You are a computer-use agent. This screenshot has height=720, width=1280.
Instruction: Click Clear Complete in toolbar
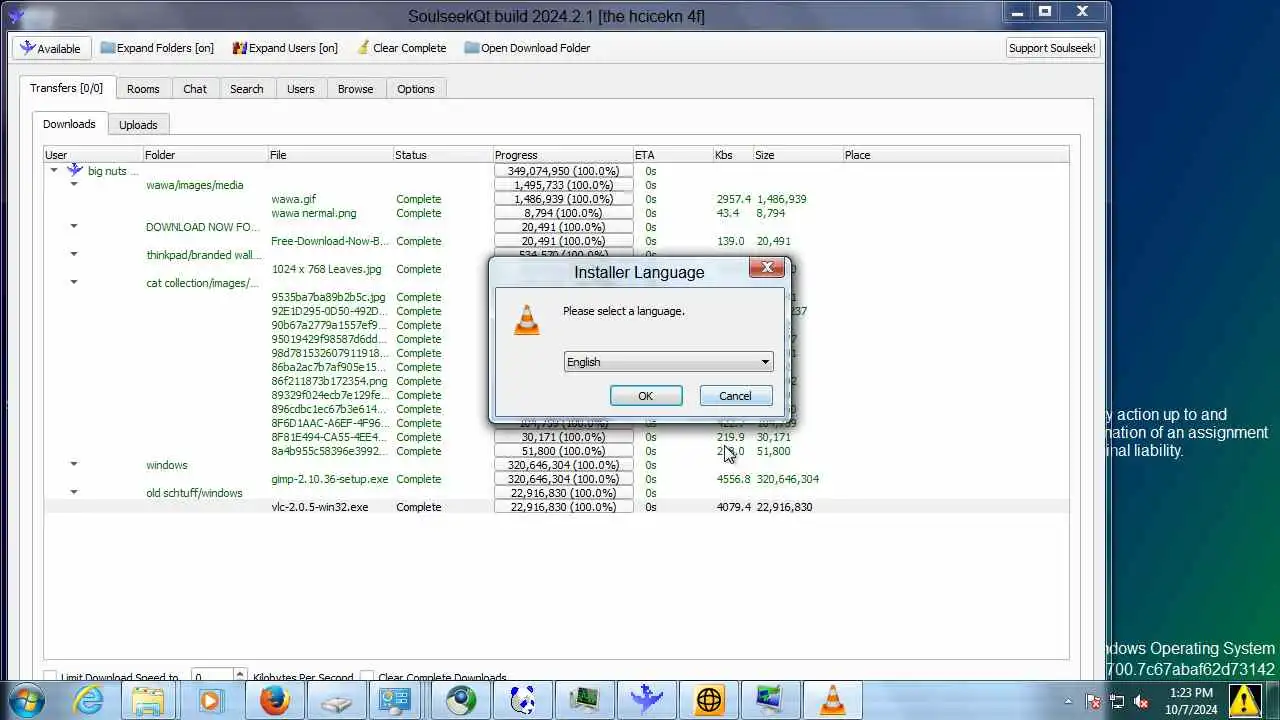point(401,48)
